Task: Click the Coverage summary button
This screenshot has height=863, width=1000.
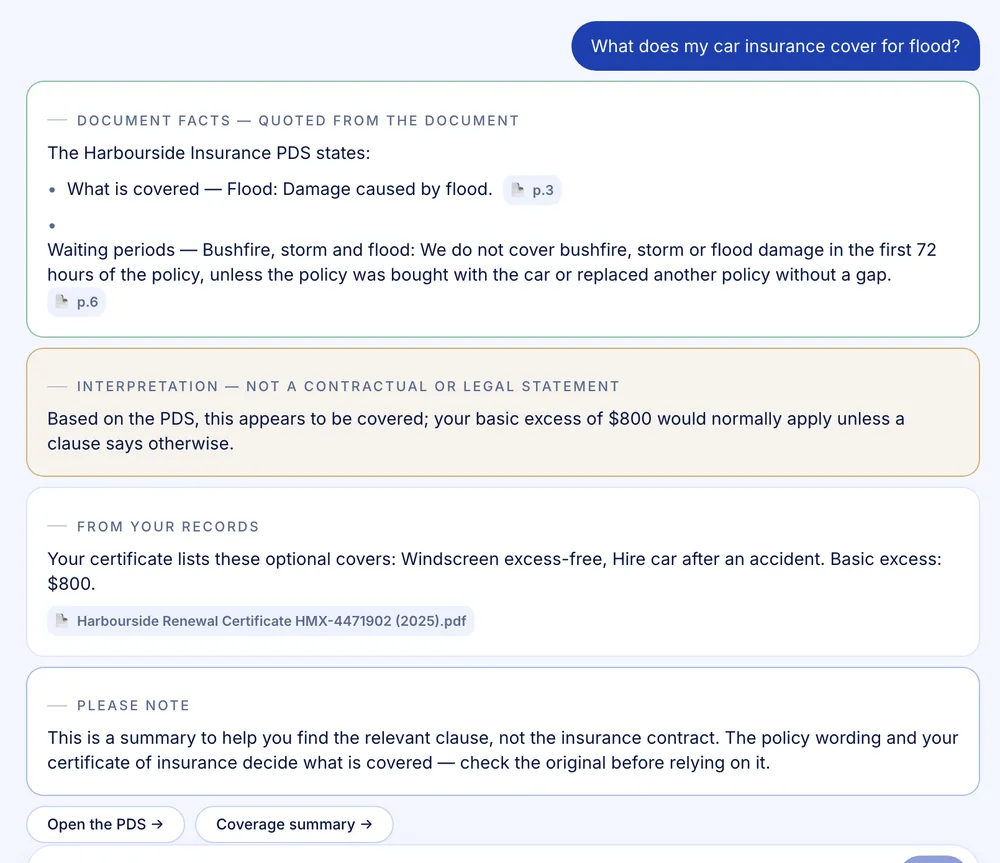Action: click(x=294, y=824)
